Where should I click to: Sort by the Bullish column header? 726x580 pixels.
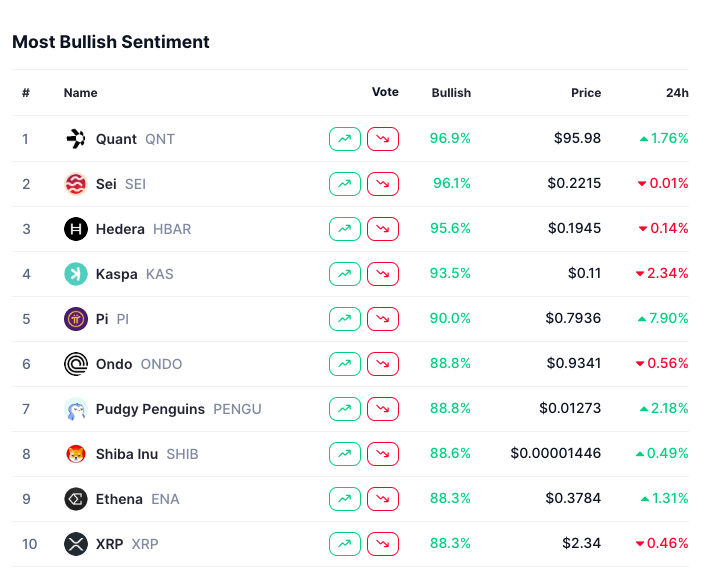coord(451,93)
